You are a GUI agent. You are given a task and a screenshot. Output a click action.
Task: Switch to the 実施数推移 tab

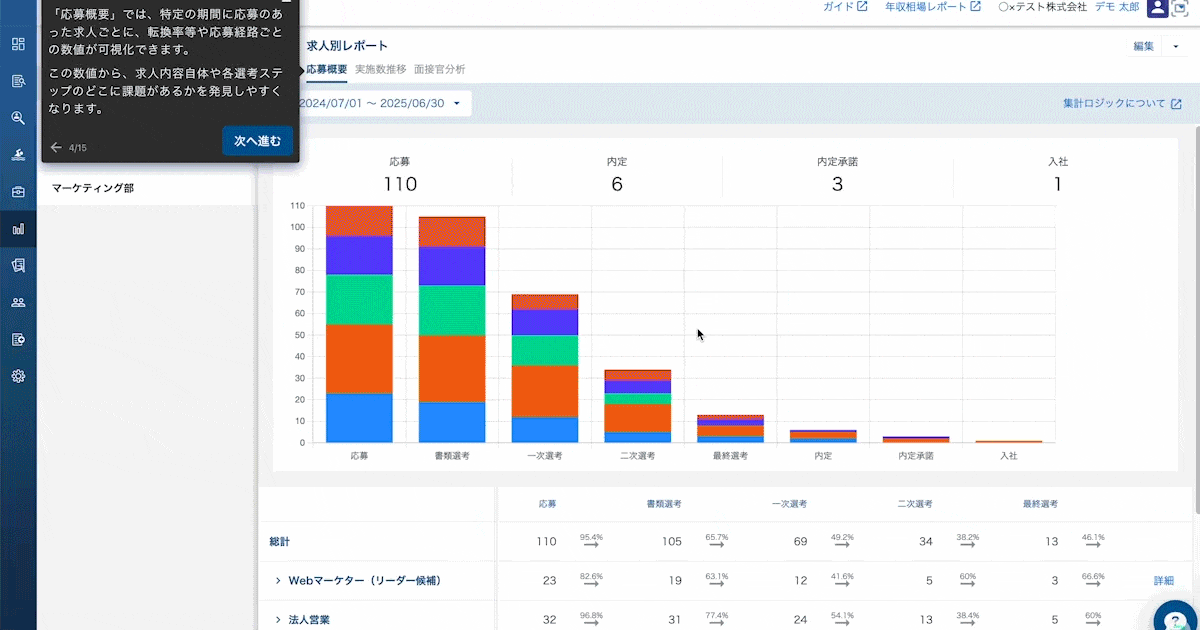[380, 70]
